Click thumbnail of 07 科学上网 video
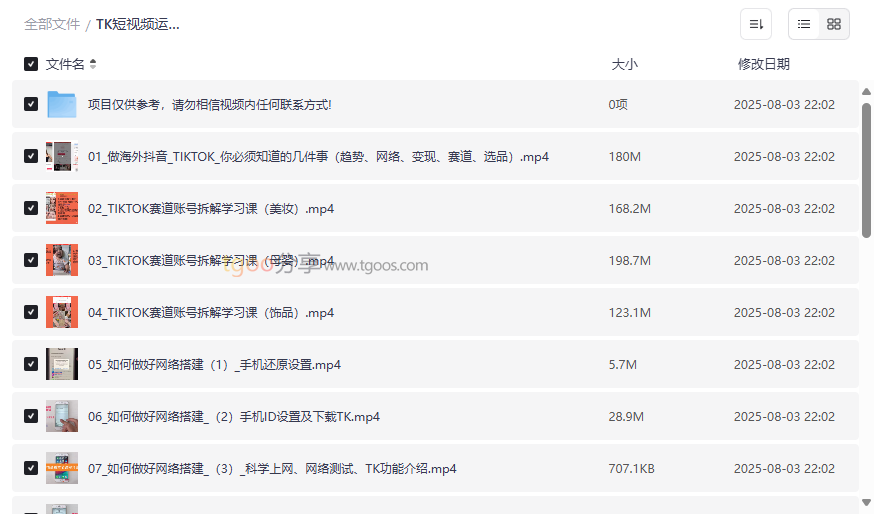The image size is (874, 514). pyautogui.click(x=62, y=469)
